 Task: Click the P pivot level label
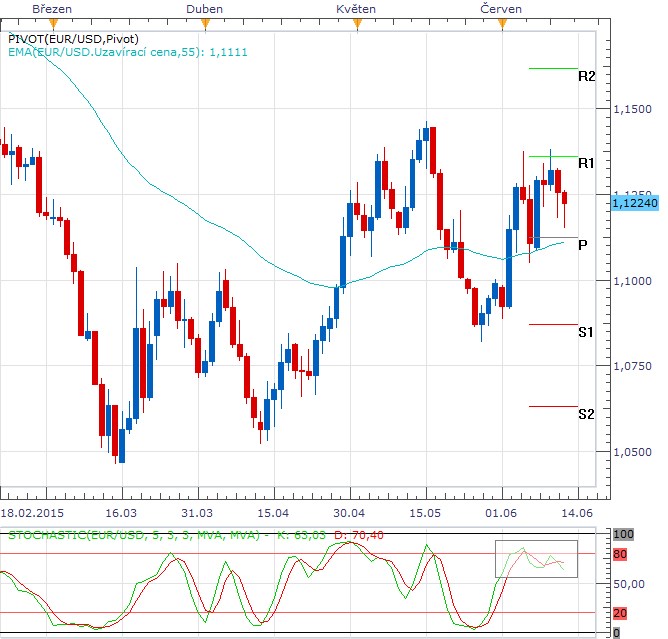(x=583, y=245)
